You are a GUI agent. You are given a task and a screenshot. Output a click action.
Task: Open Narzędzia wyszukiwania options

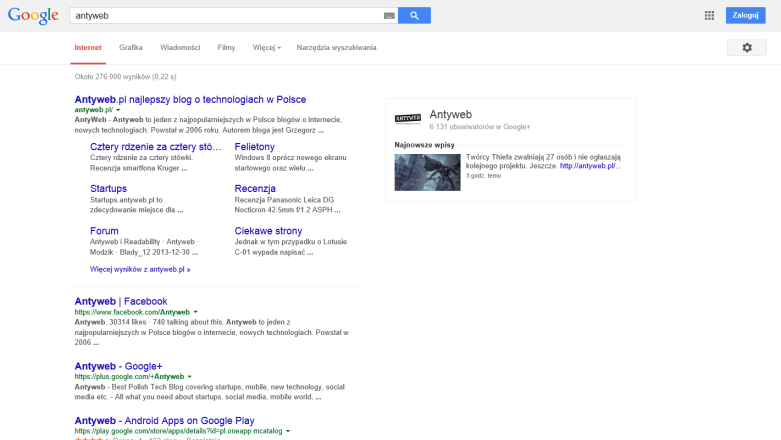coord(336,48)
